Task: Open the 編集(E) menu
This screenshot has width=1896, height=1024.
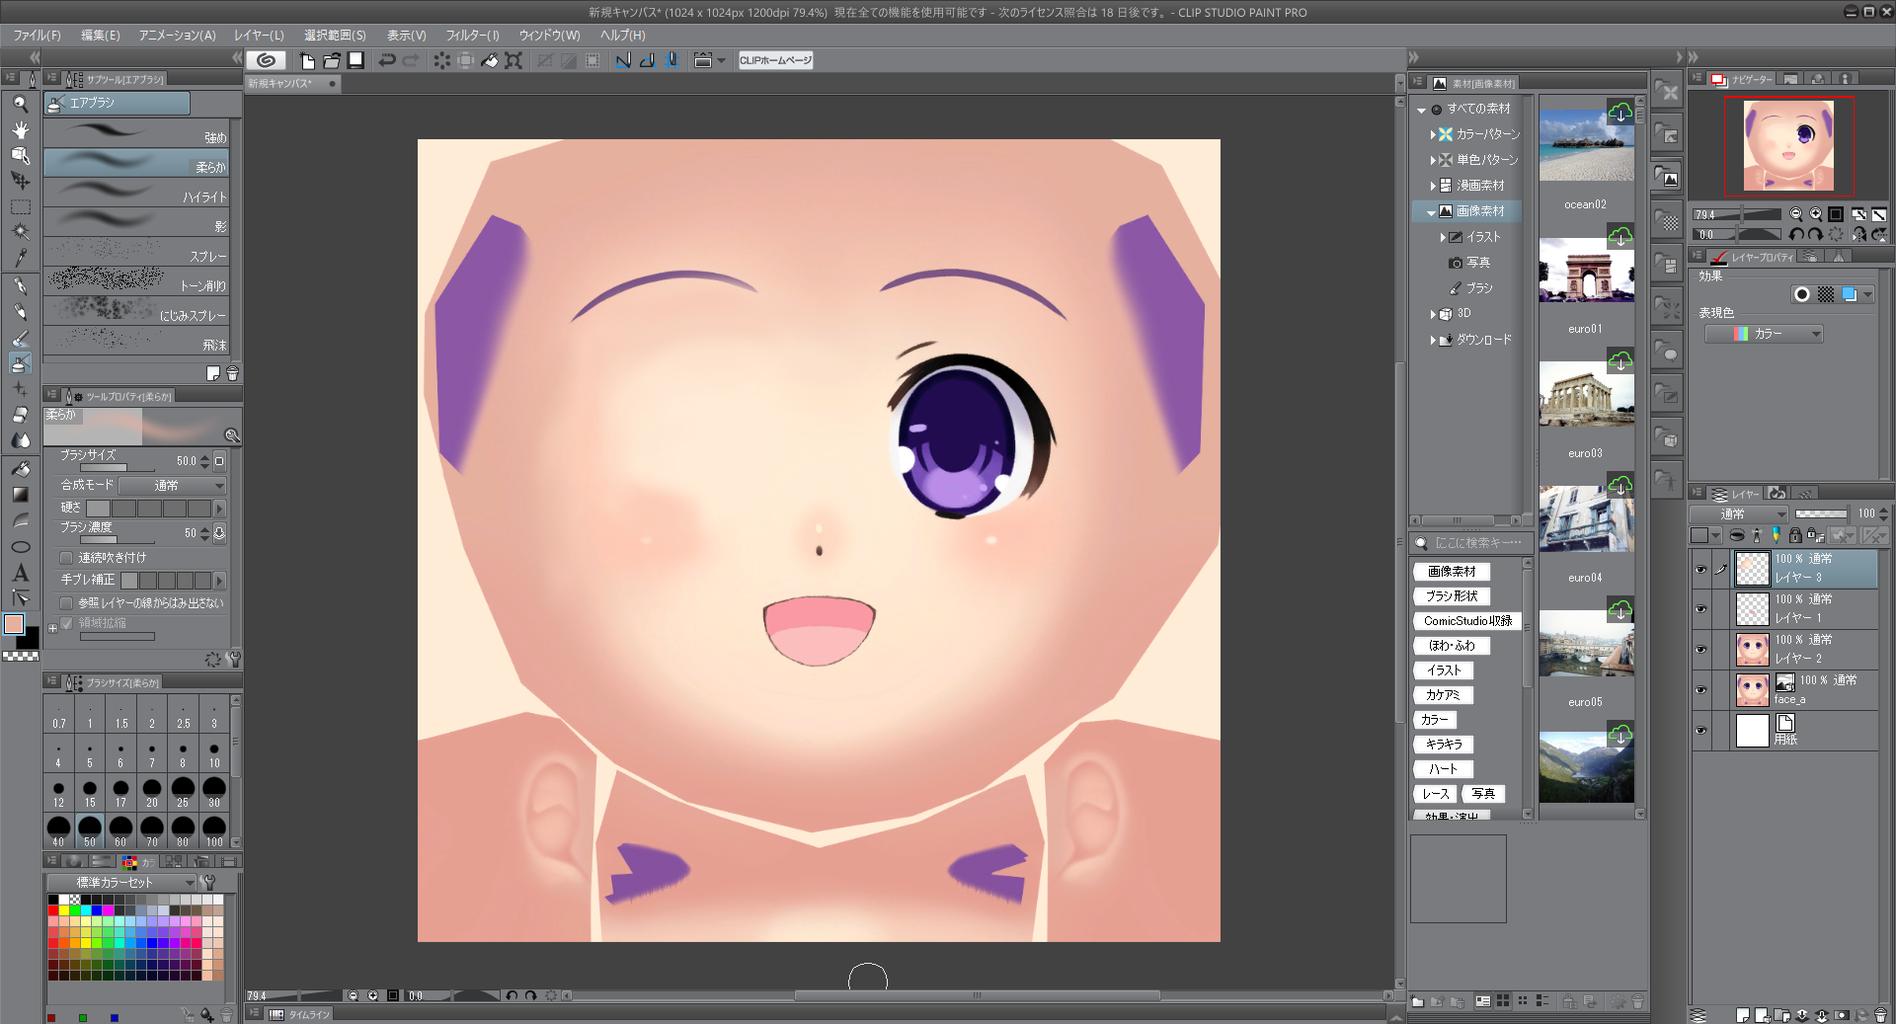Action: click(x=100, y=35)
